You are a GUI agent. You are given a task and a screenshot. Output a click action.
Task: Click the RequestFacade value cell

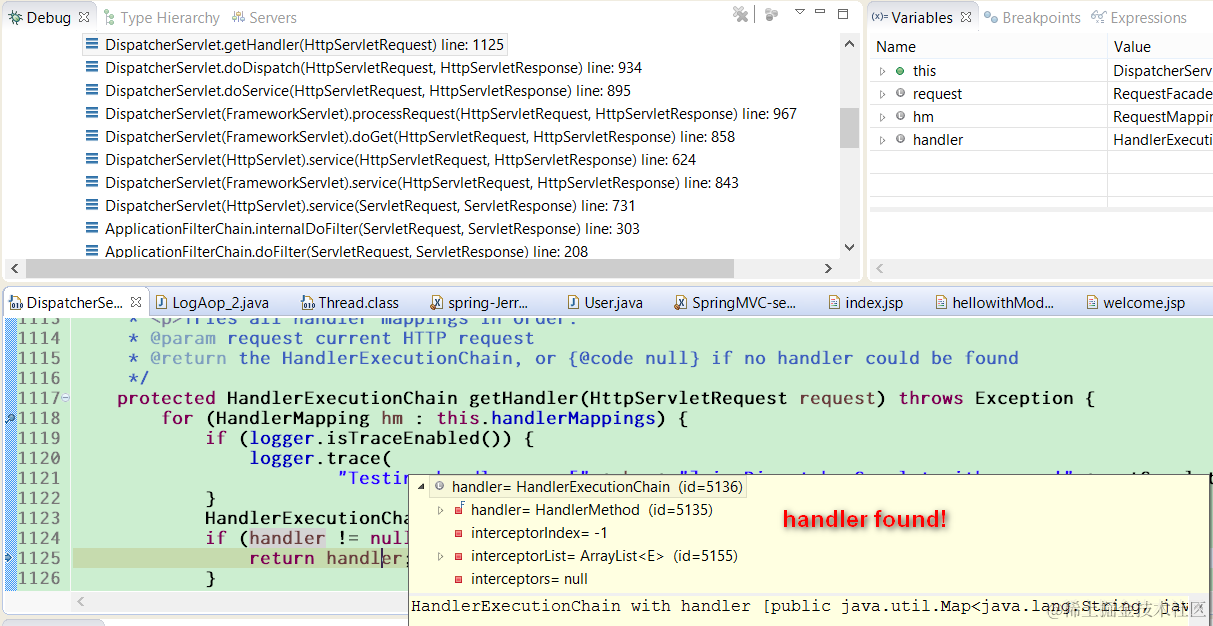(1162, 94)
